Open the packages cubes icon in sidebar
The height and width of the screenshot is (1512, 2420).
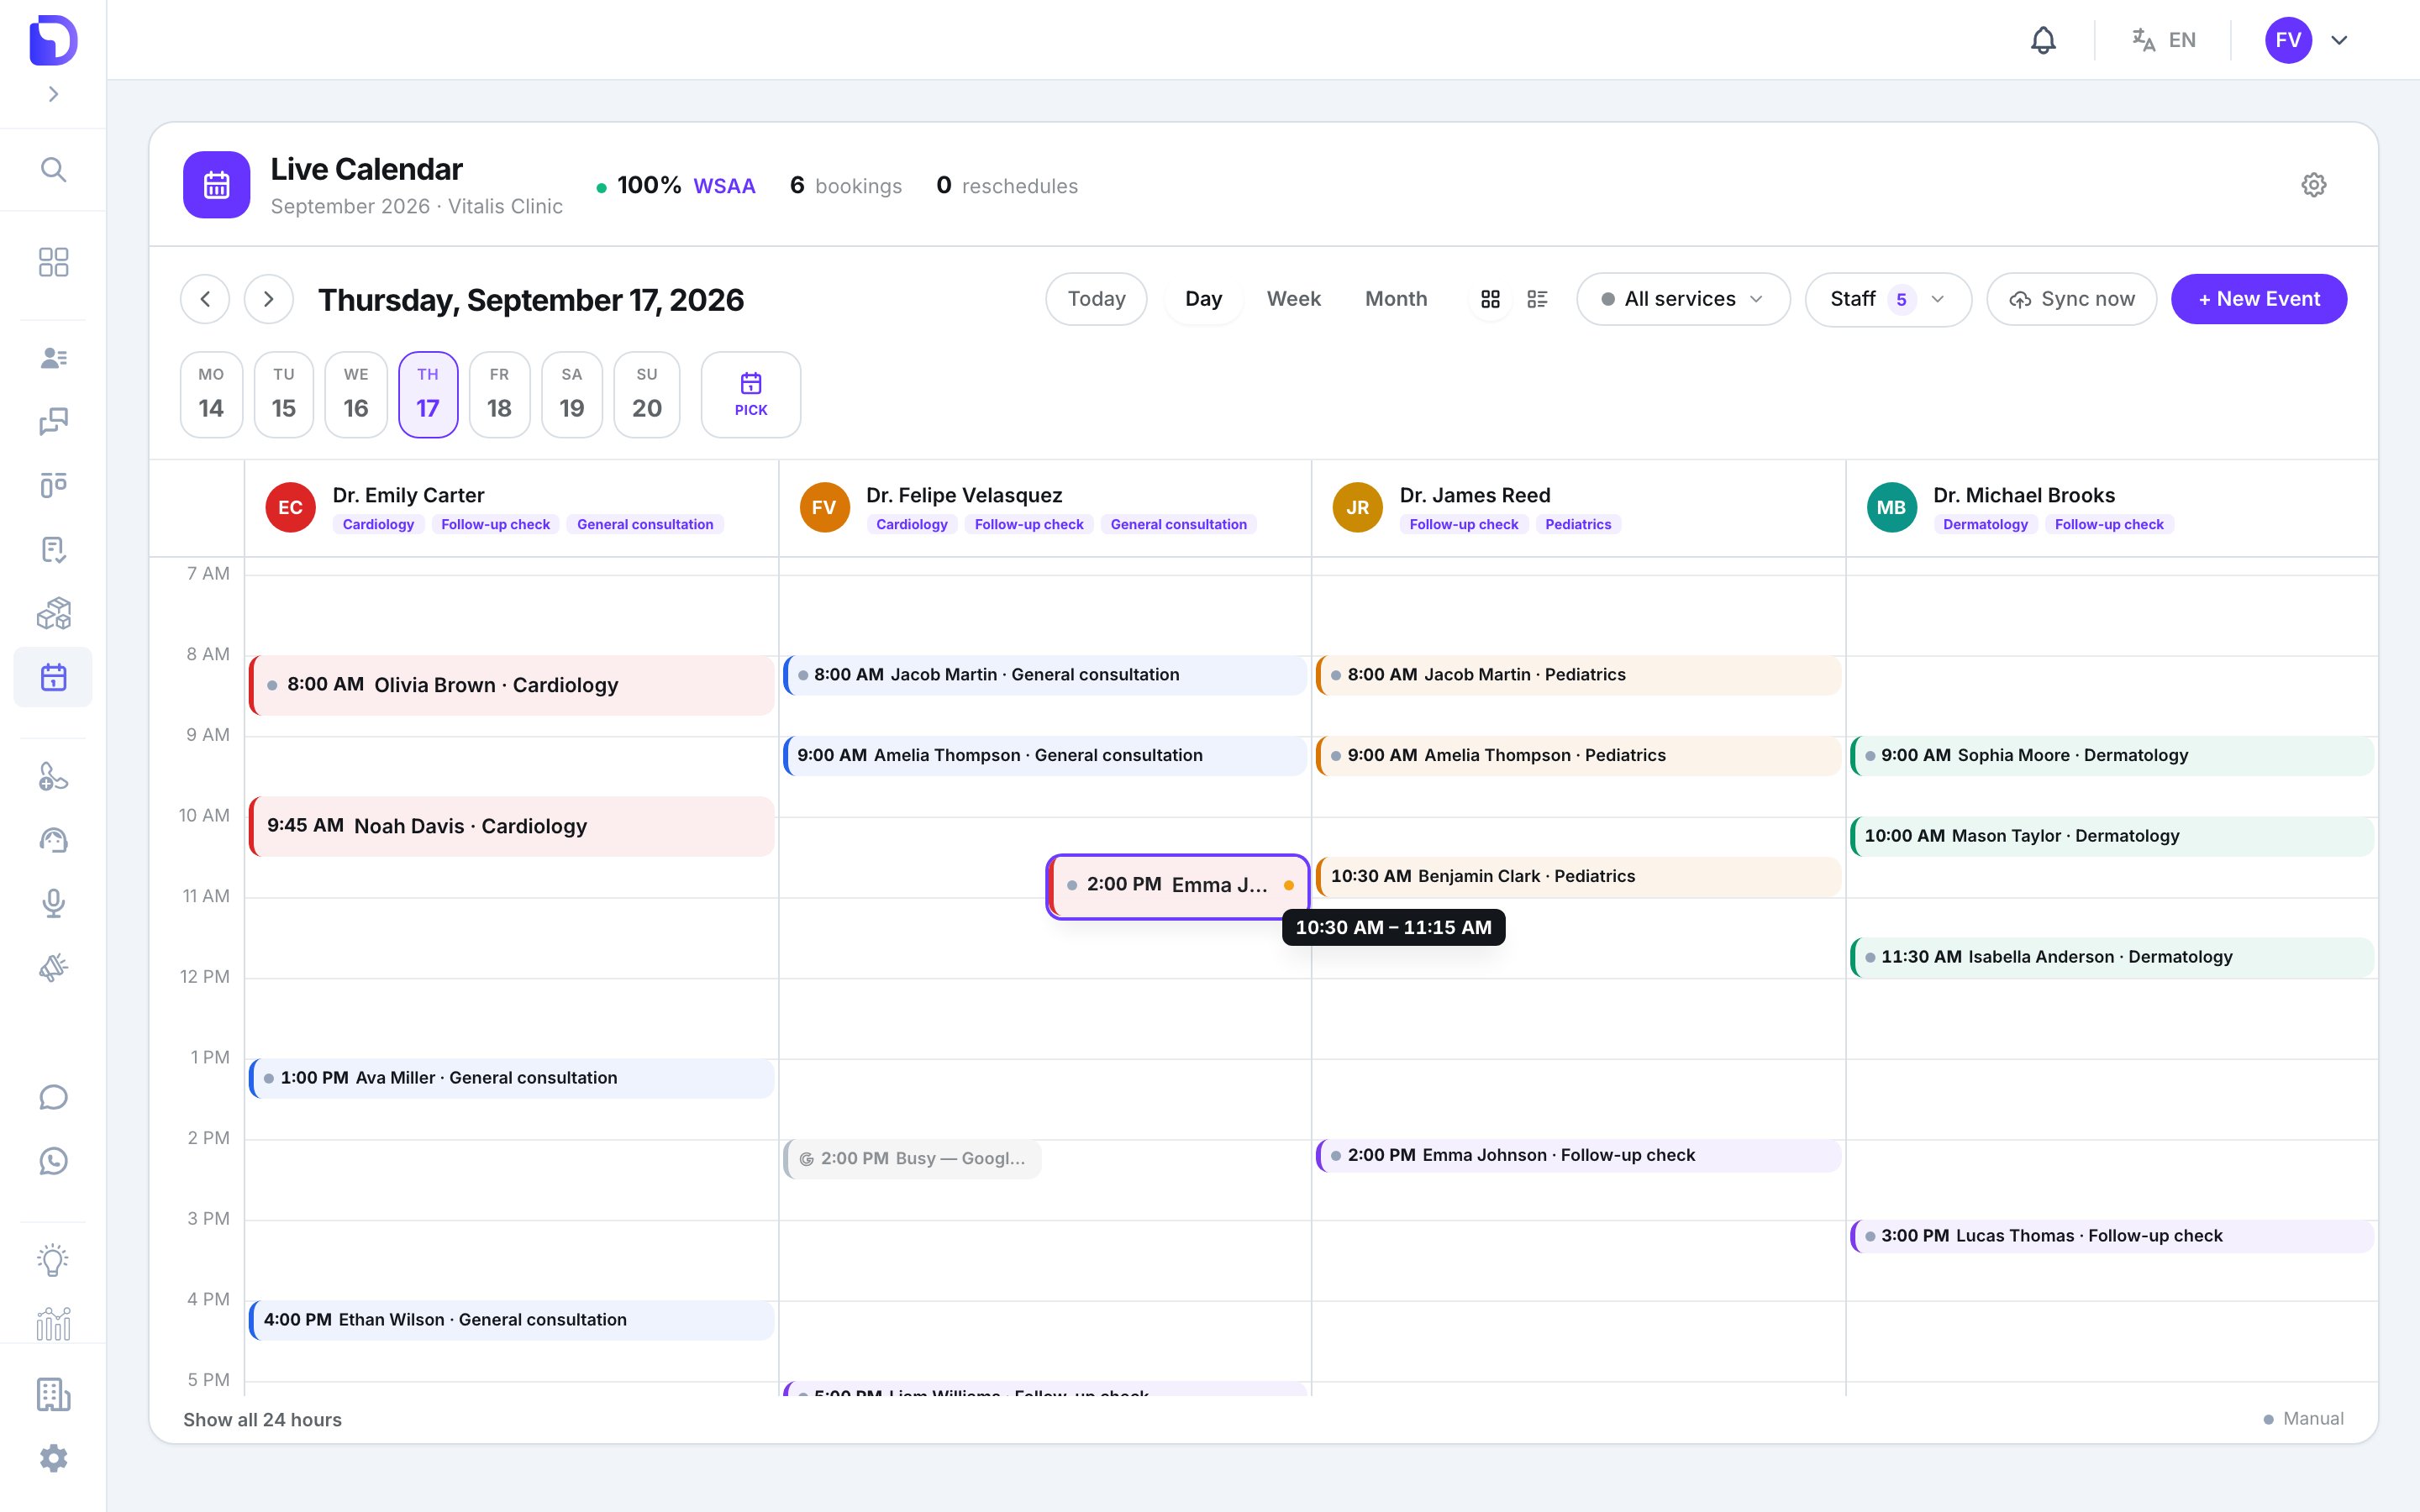53,613
